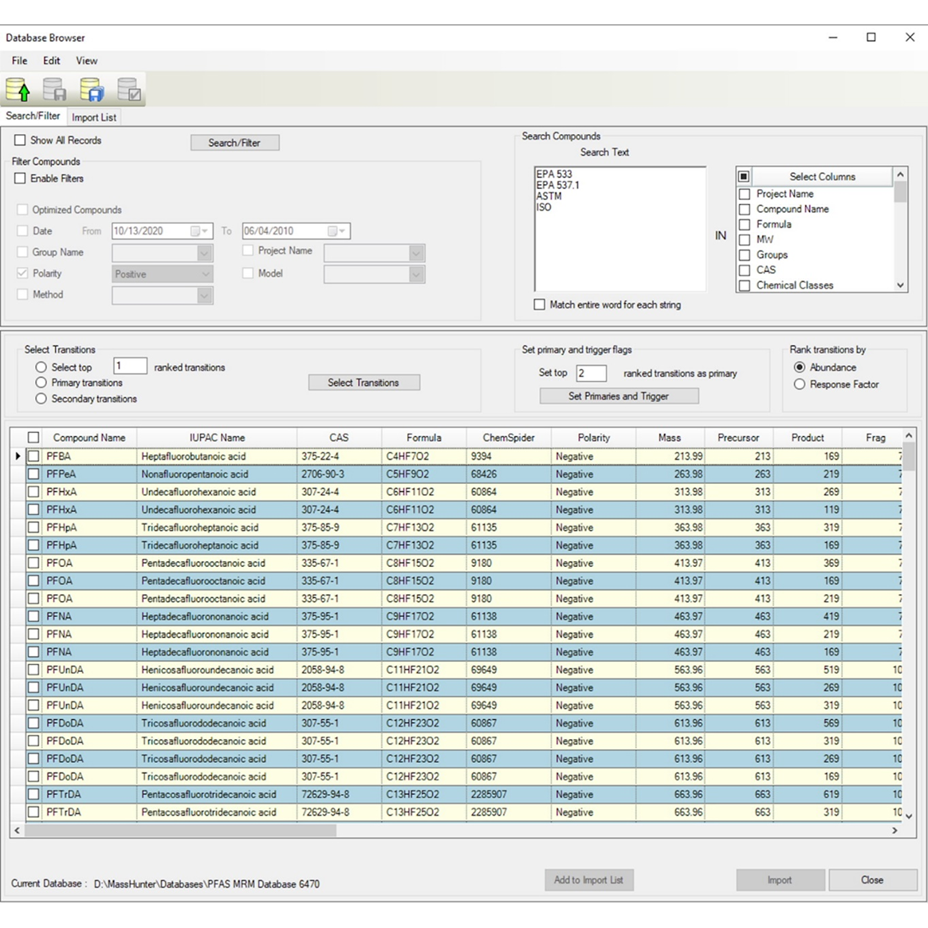Check the Enable Filters option
The width and height of the screenshot is (928, 928).
point(20,179)
